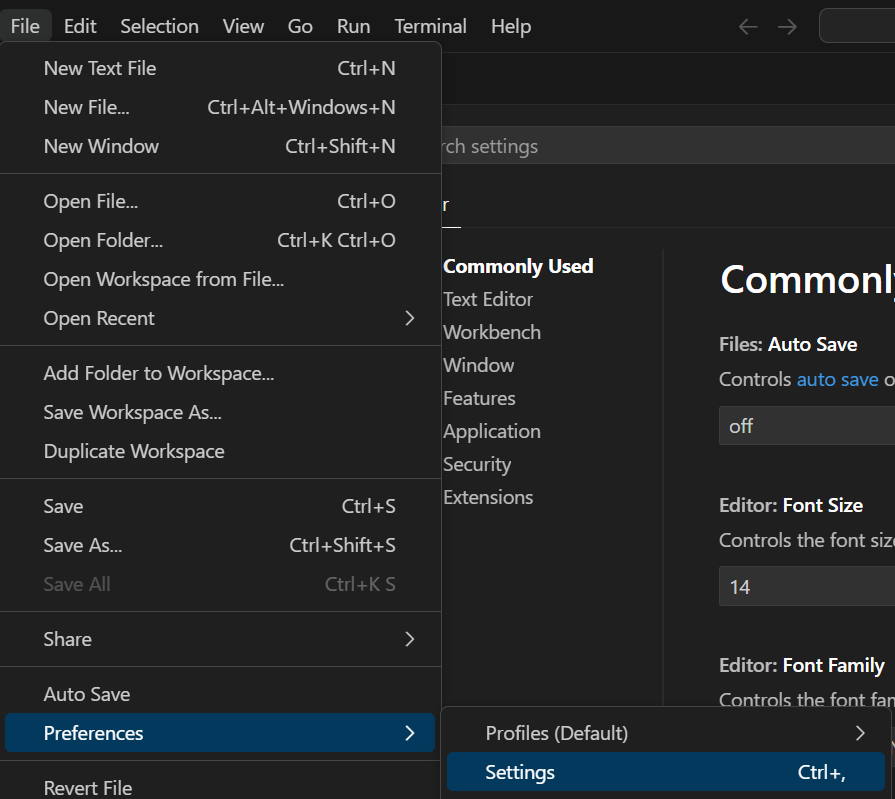
Task: Select Text Editor settings category
Action: point(488,299)
